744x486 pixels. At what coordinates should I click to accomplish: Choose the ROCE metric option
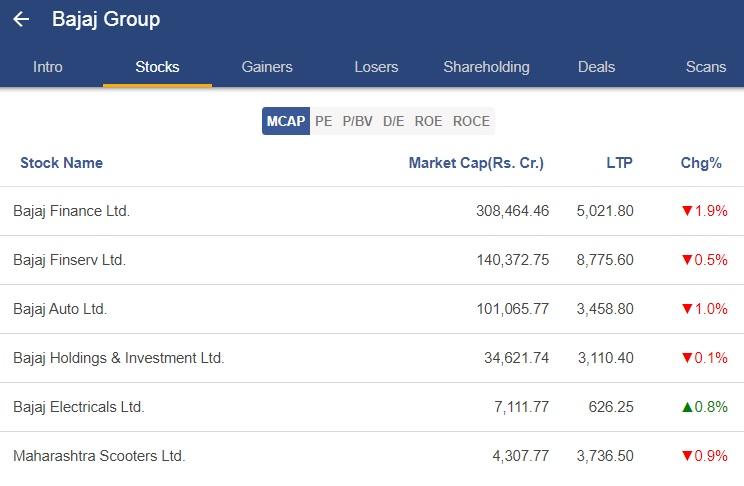[472, 121]
